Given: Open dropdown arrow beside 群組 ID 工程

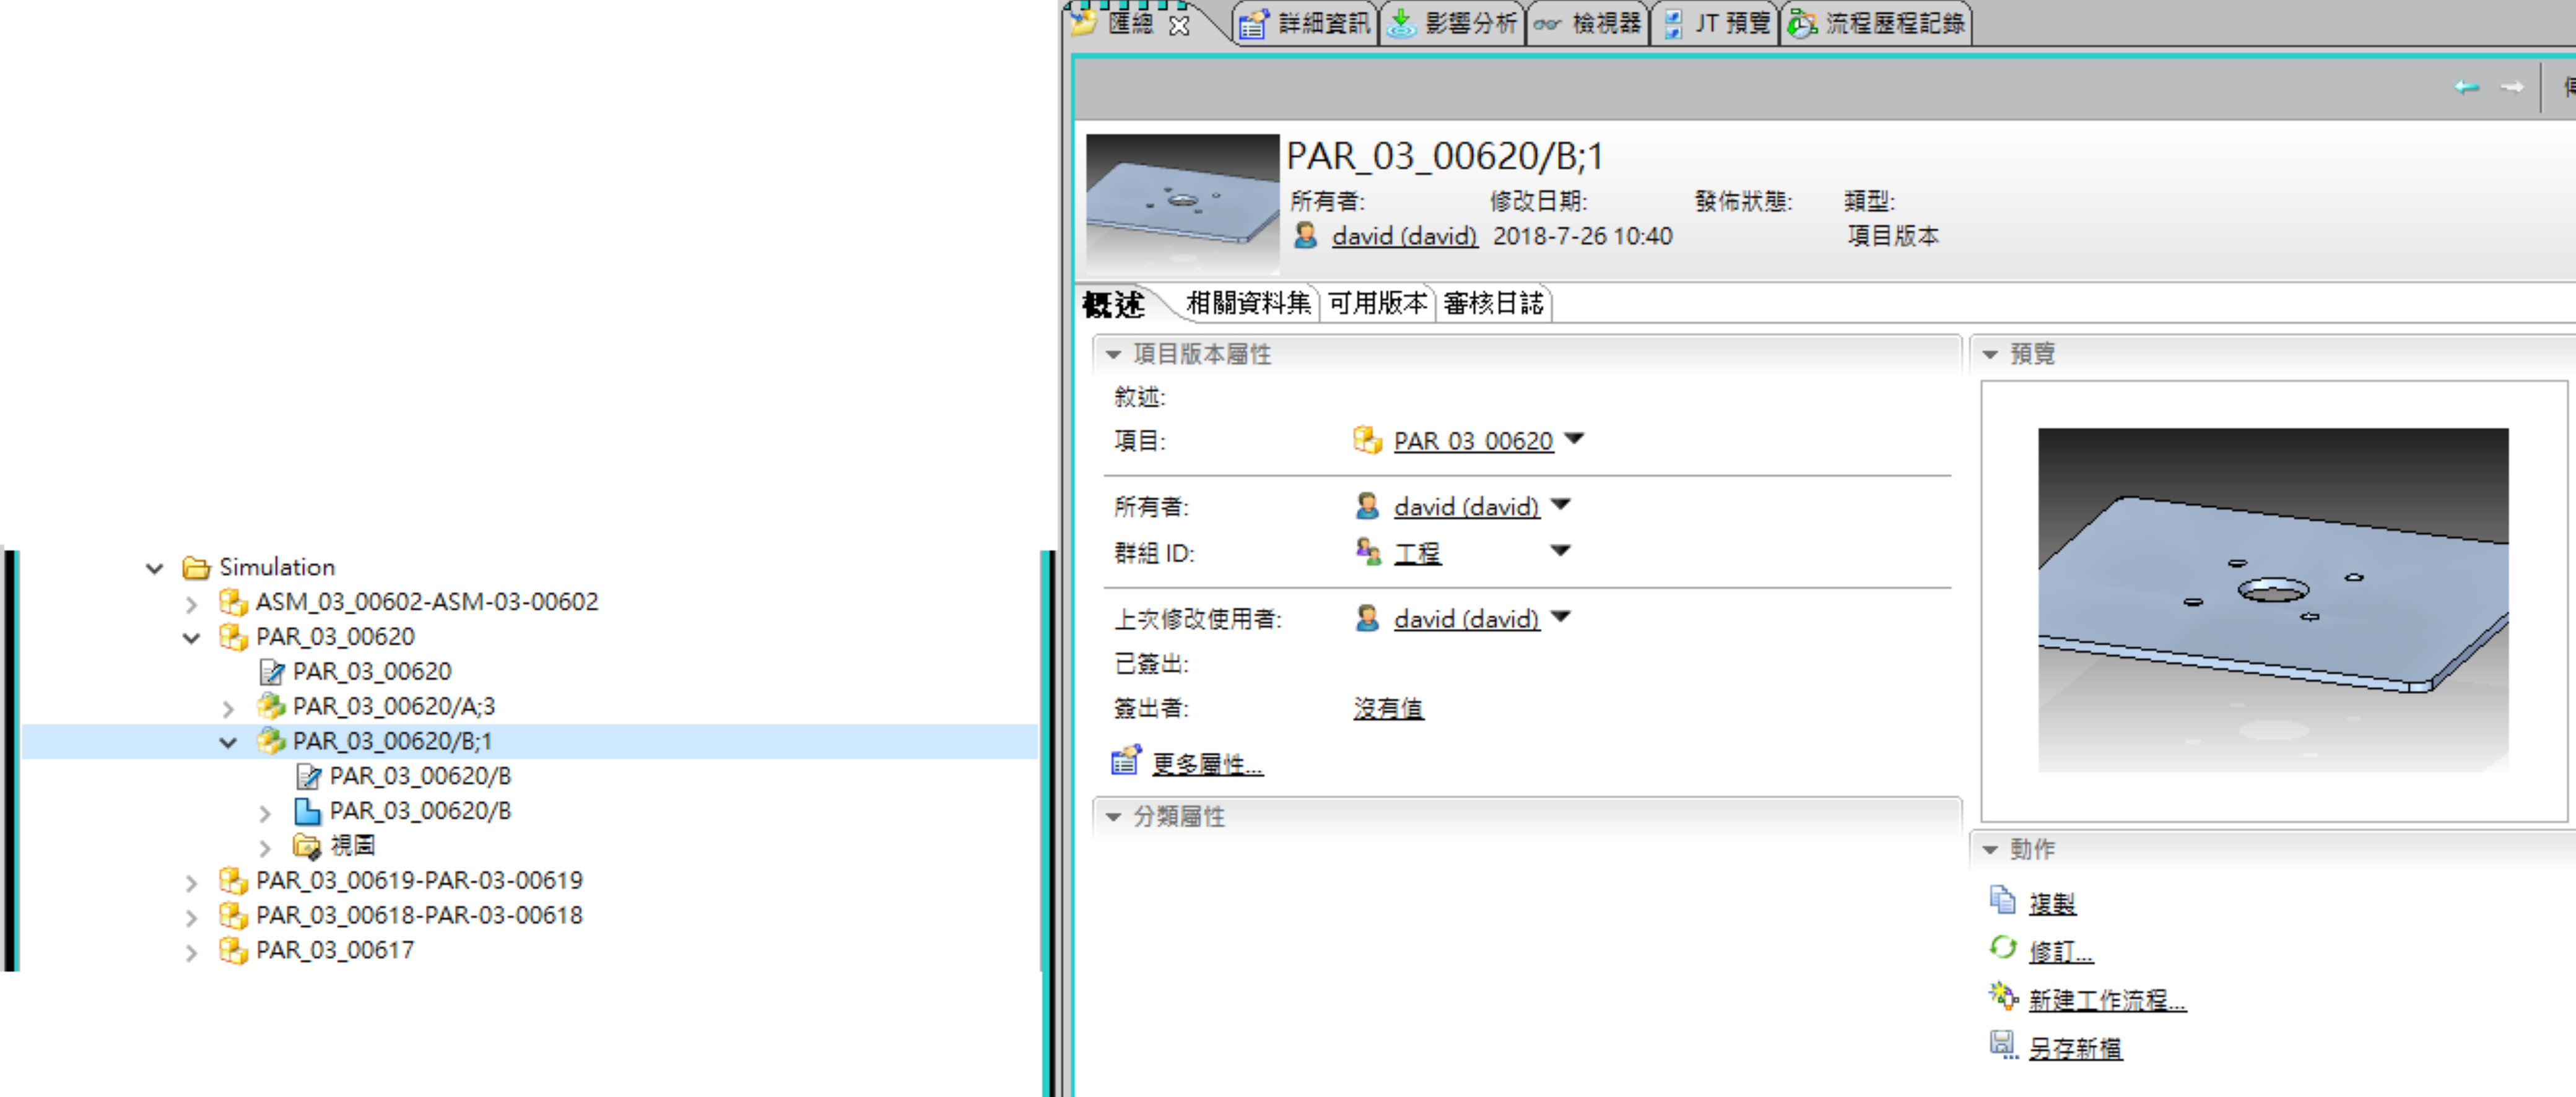Looking at the screenshot, I should coord(1560,550).
